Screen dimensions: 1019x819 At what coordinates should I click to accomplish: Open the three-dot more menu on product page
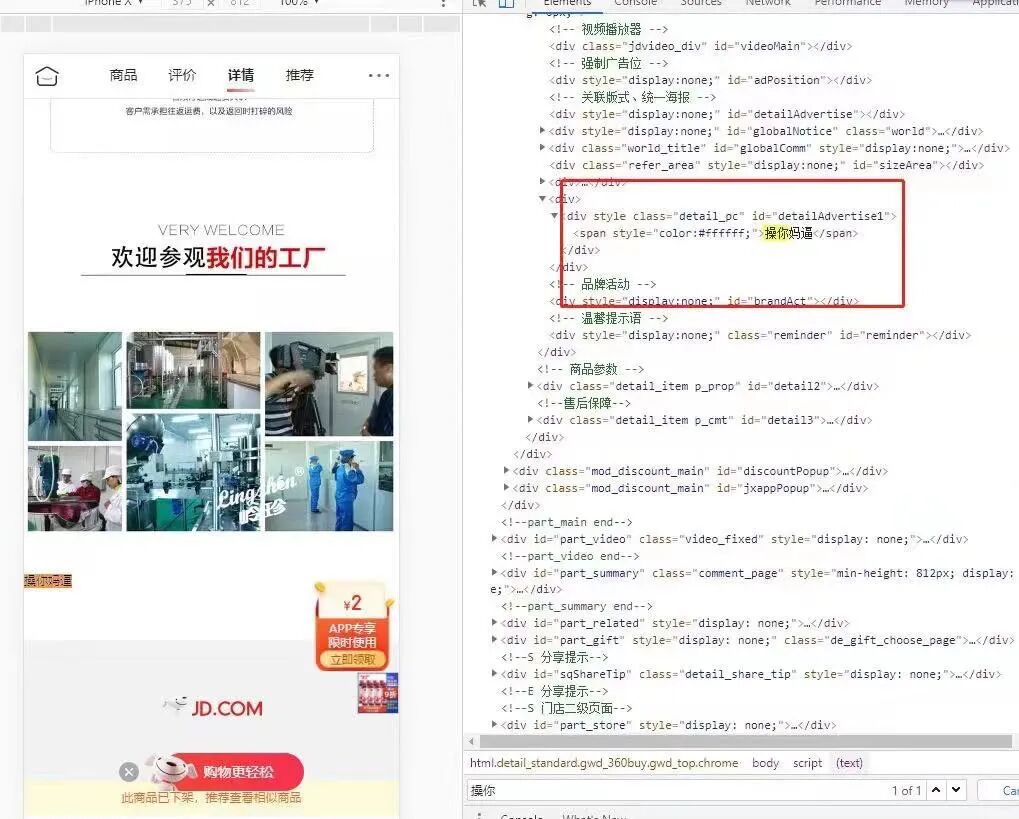click(x=379, y=75)
